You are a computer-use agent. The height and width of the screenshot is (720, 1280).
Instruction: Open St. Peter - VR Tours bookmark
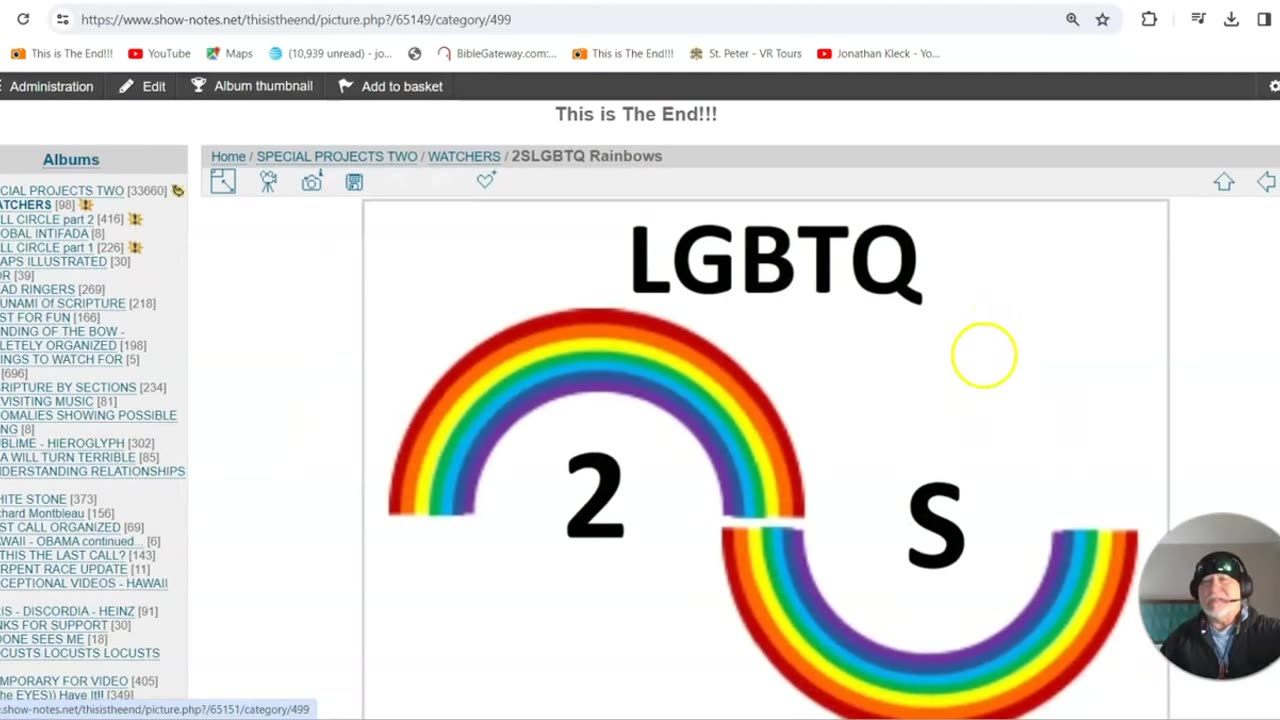746,54
